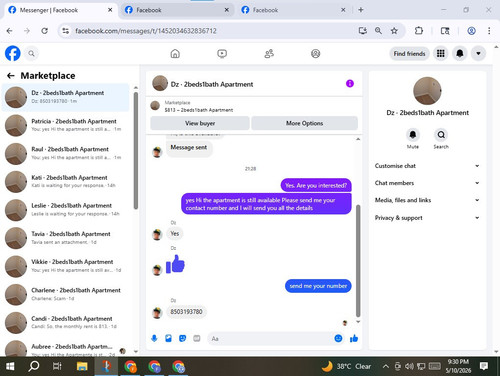Expand Customise chat section
This screenshot has height=376, width=500.
427,166
